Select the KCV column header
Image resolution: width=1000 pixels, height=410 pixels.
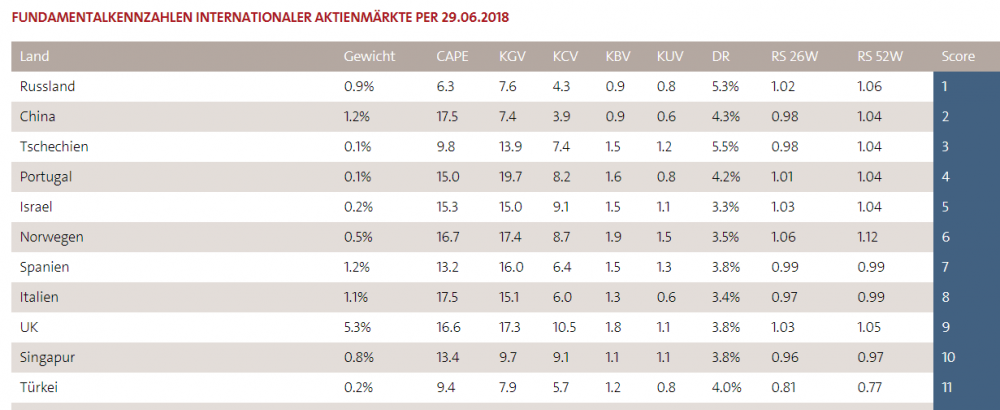tap(566, 57)
